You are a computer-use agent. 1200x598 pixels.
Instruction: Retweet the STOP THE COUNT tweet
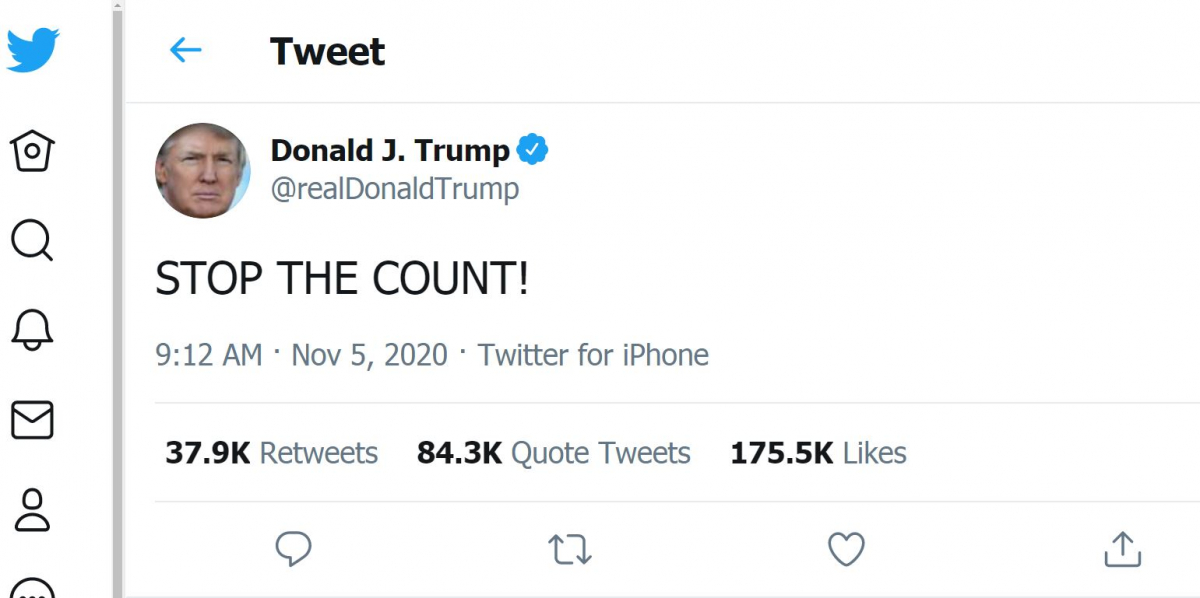[570, 548]
